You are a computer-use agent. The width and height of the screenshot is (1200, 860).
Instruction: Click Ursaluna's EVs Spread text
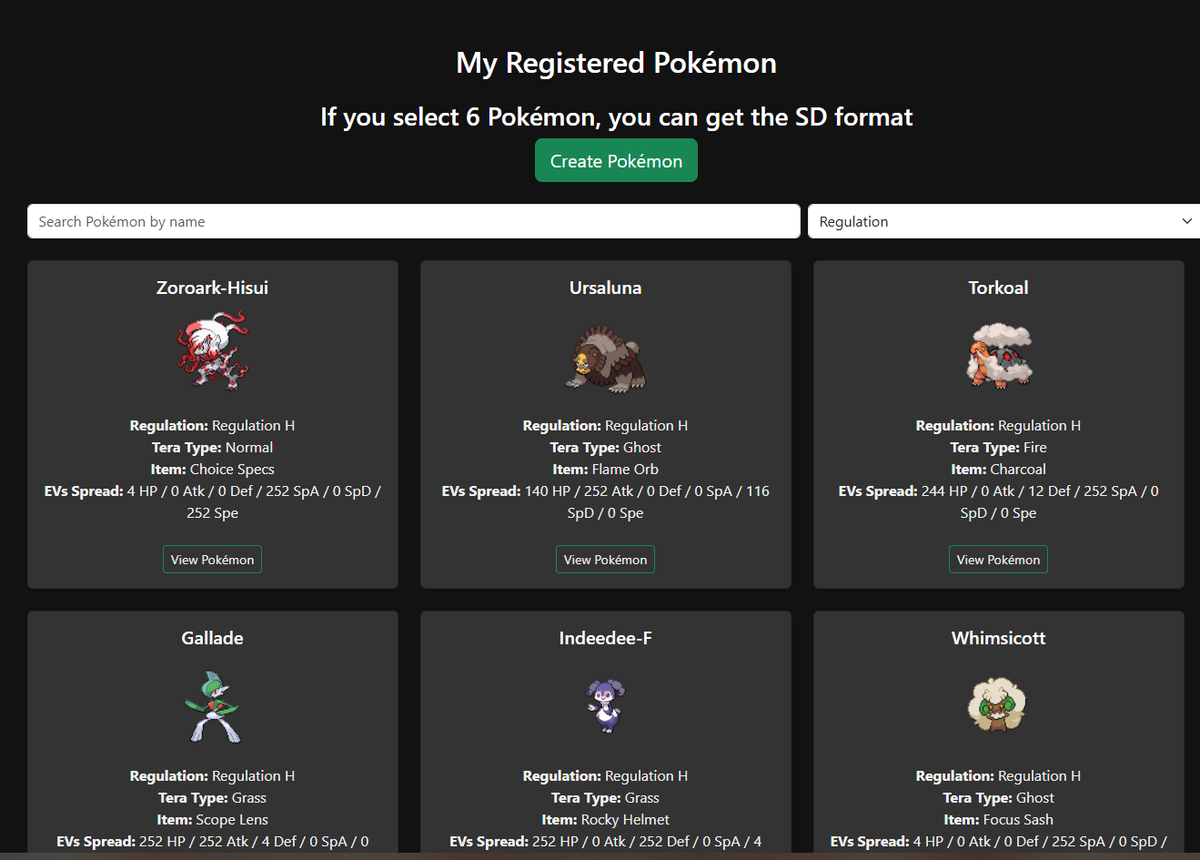click(x=605, y=502)
